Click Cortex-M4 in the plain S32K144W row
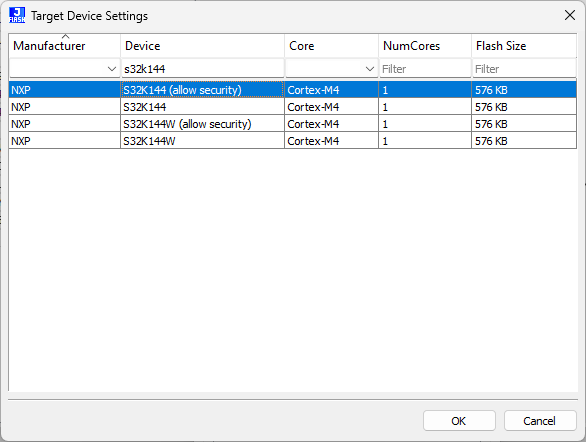This screenshot has width=586, height=442. 313,141
